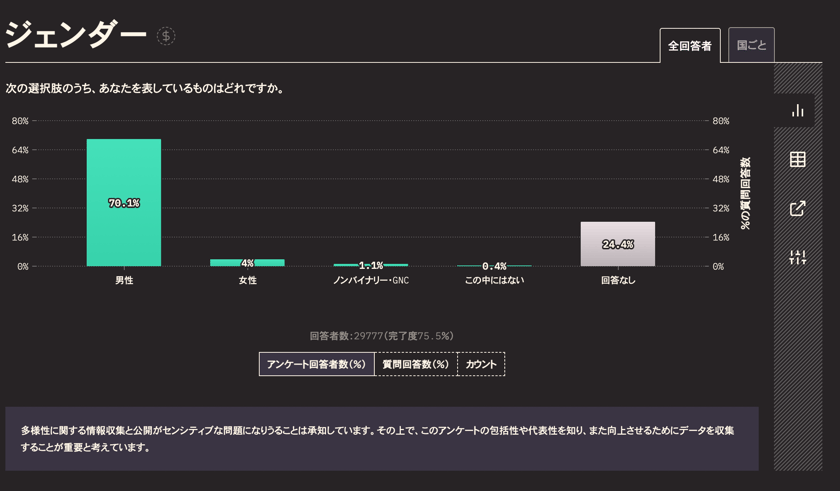This screenshot has height=491, width=840.
Task: Click the この中にはない 0.4% bar
Action: pos(494,266)
